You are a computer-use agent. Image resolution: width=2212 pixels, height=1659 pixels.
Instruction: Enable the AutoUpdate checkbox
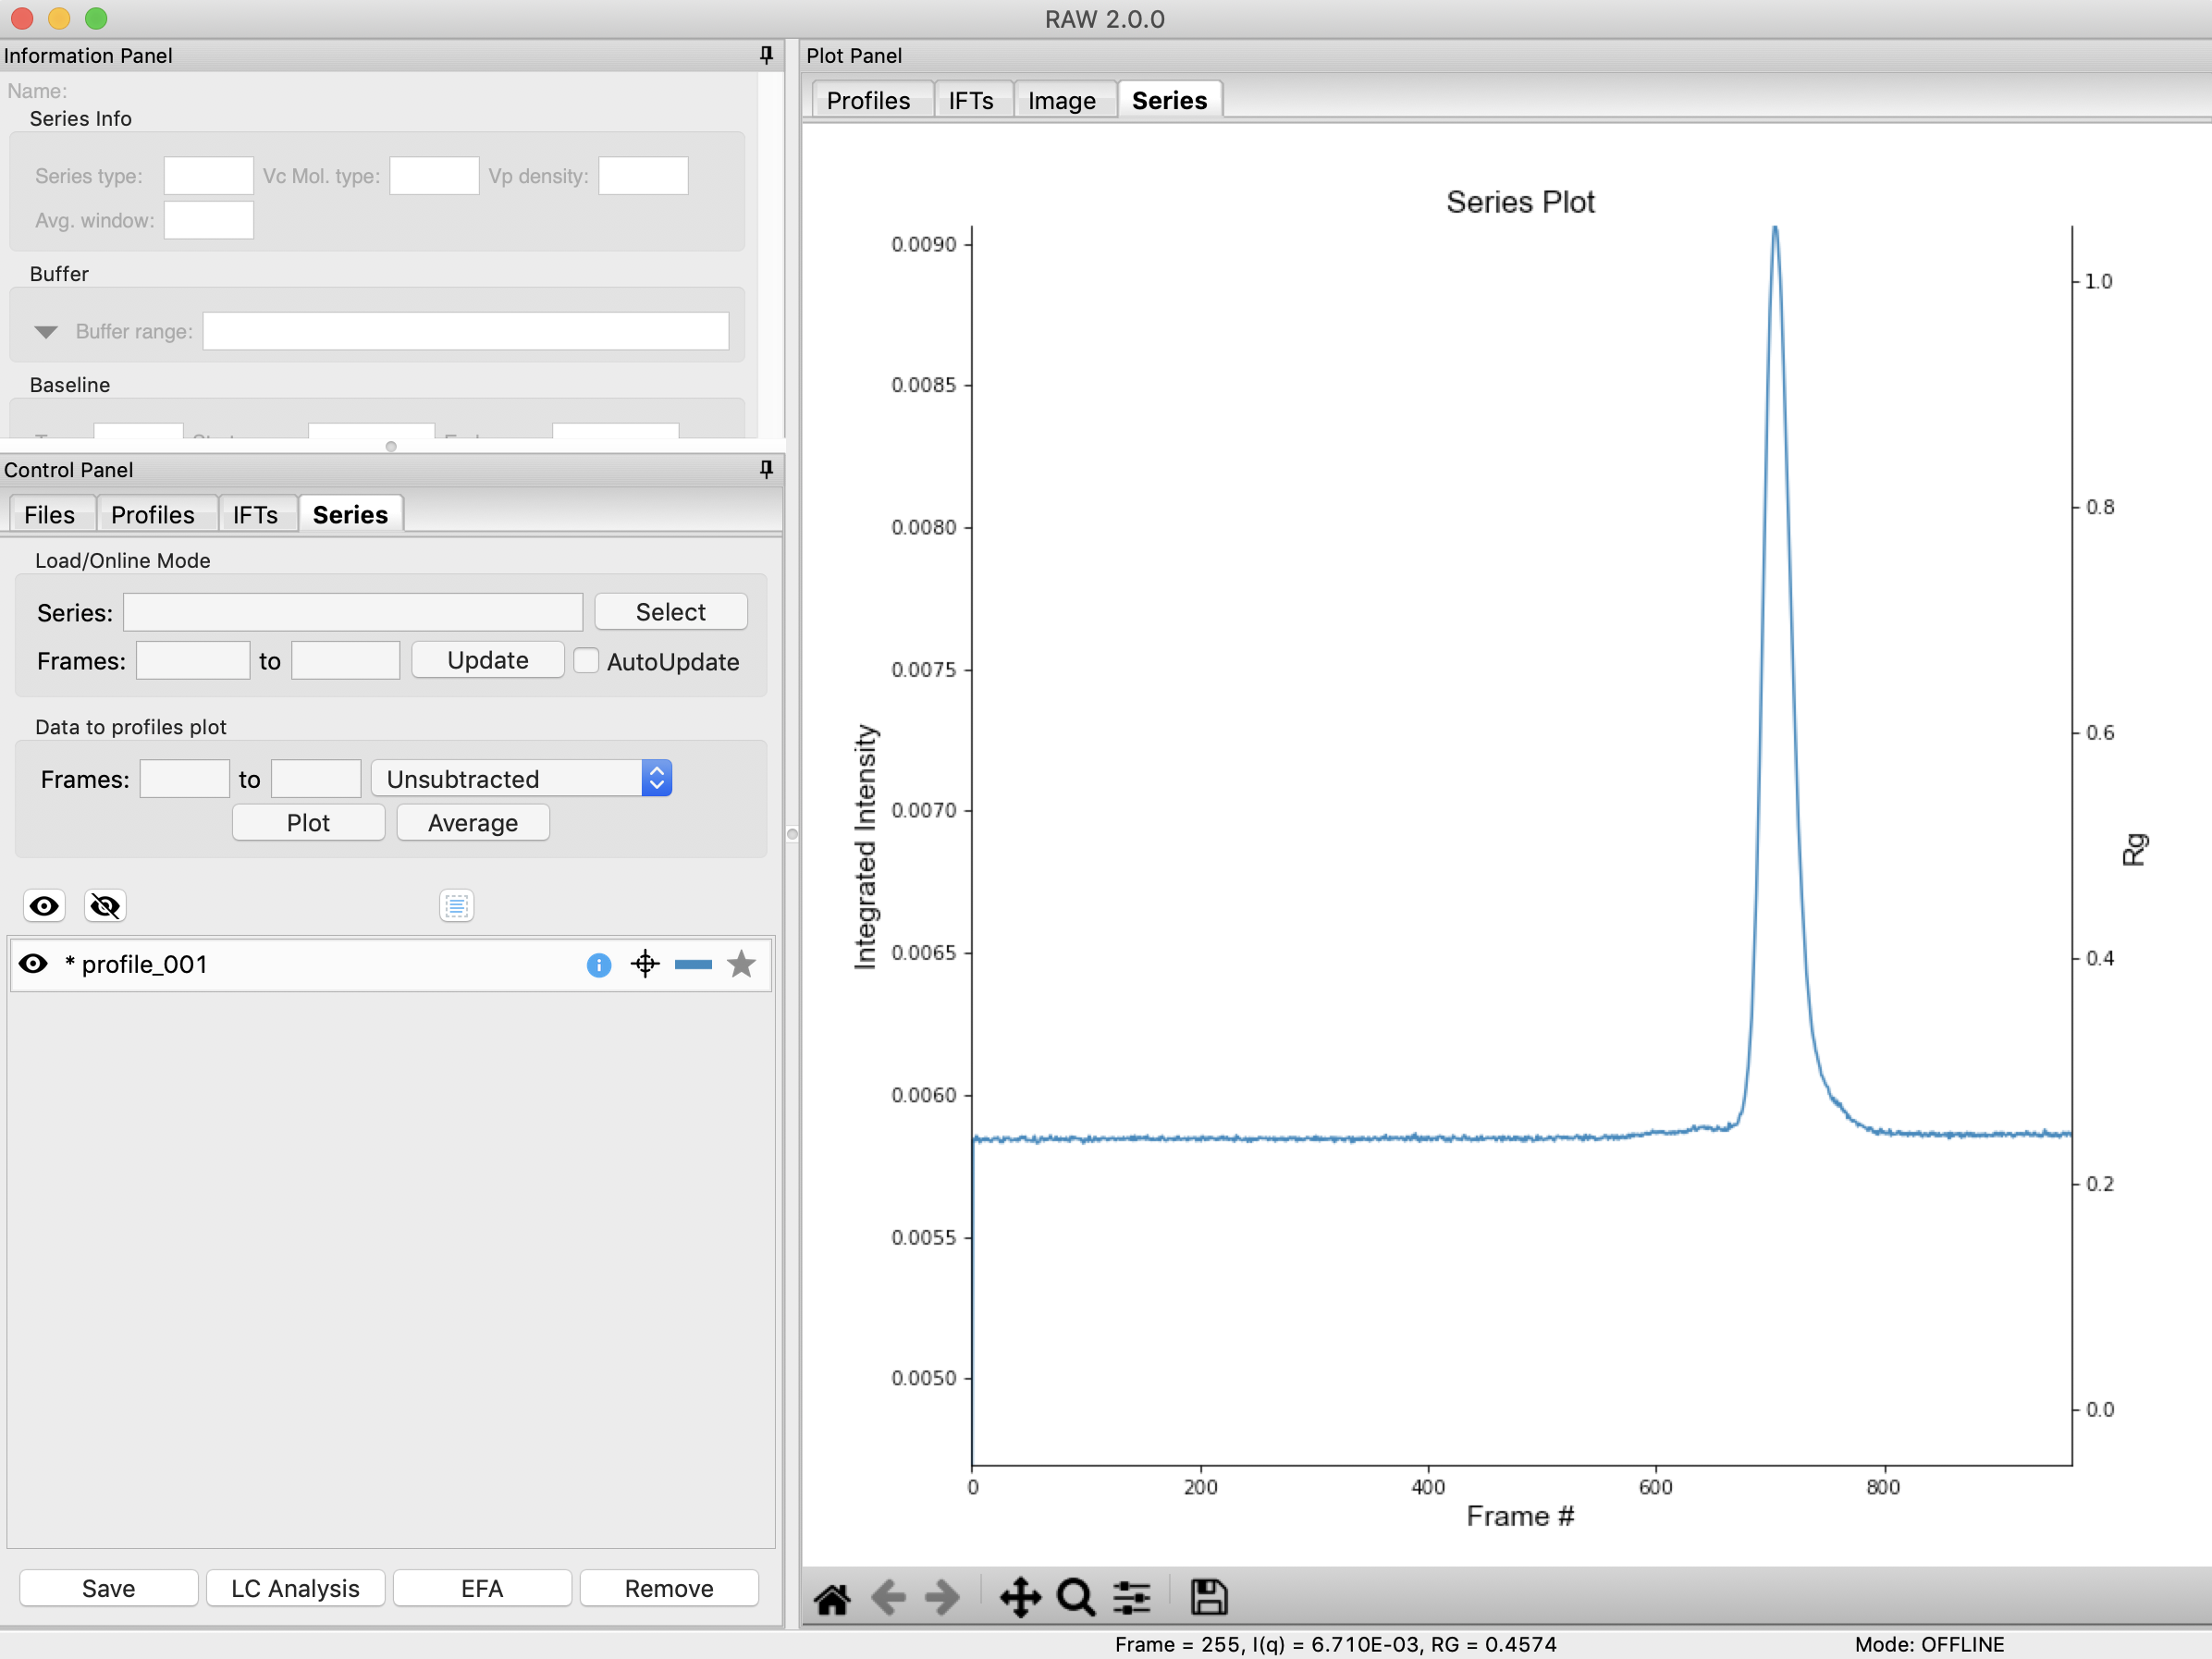coord(587,661)
